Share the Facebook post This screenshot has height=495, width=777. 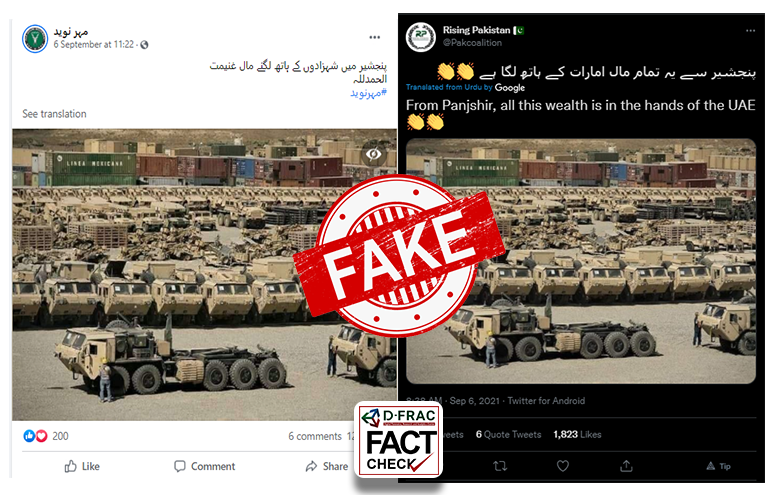pyautogui.click(x=327, y=466)
